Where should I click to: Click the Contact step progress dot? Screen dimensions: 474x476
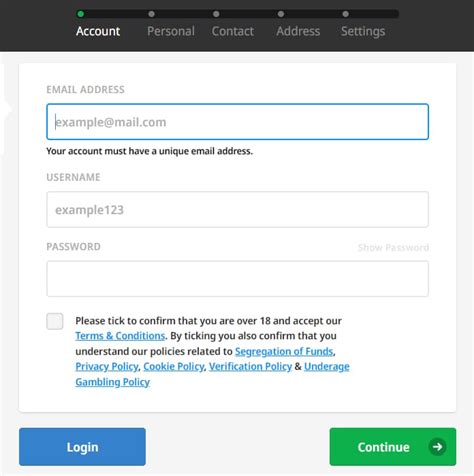pyautogui.click(x=216, y=14)
